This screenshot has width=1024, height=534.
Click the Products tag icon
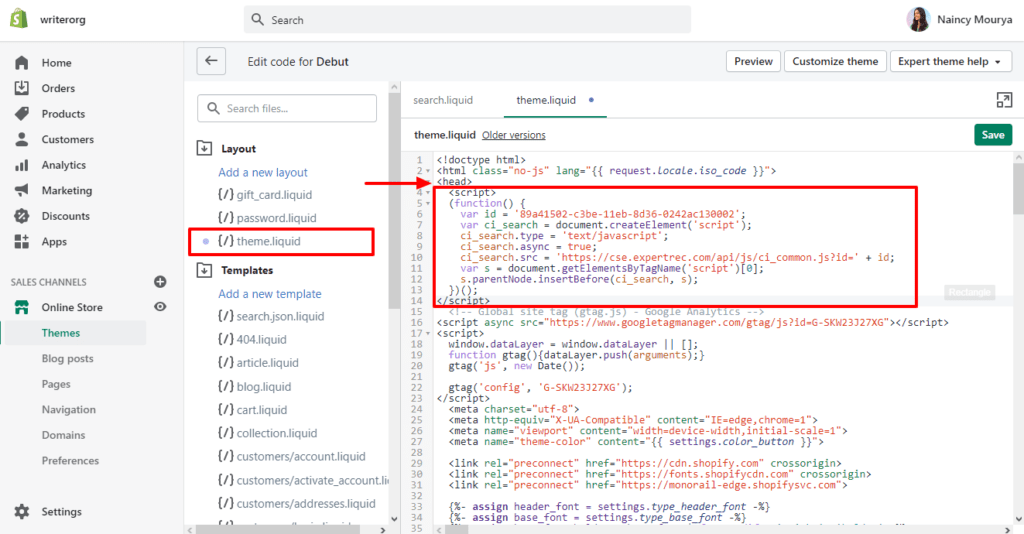(x=22, y=114)
